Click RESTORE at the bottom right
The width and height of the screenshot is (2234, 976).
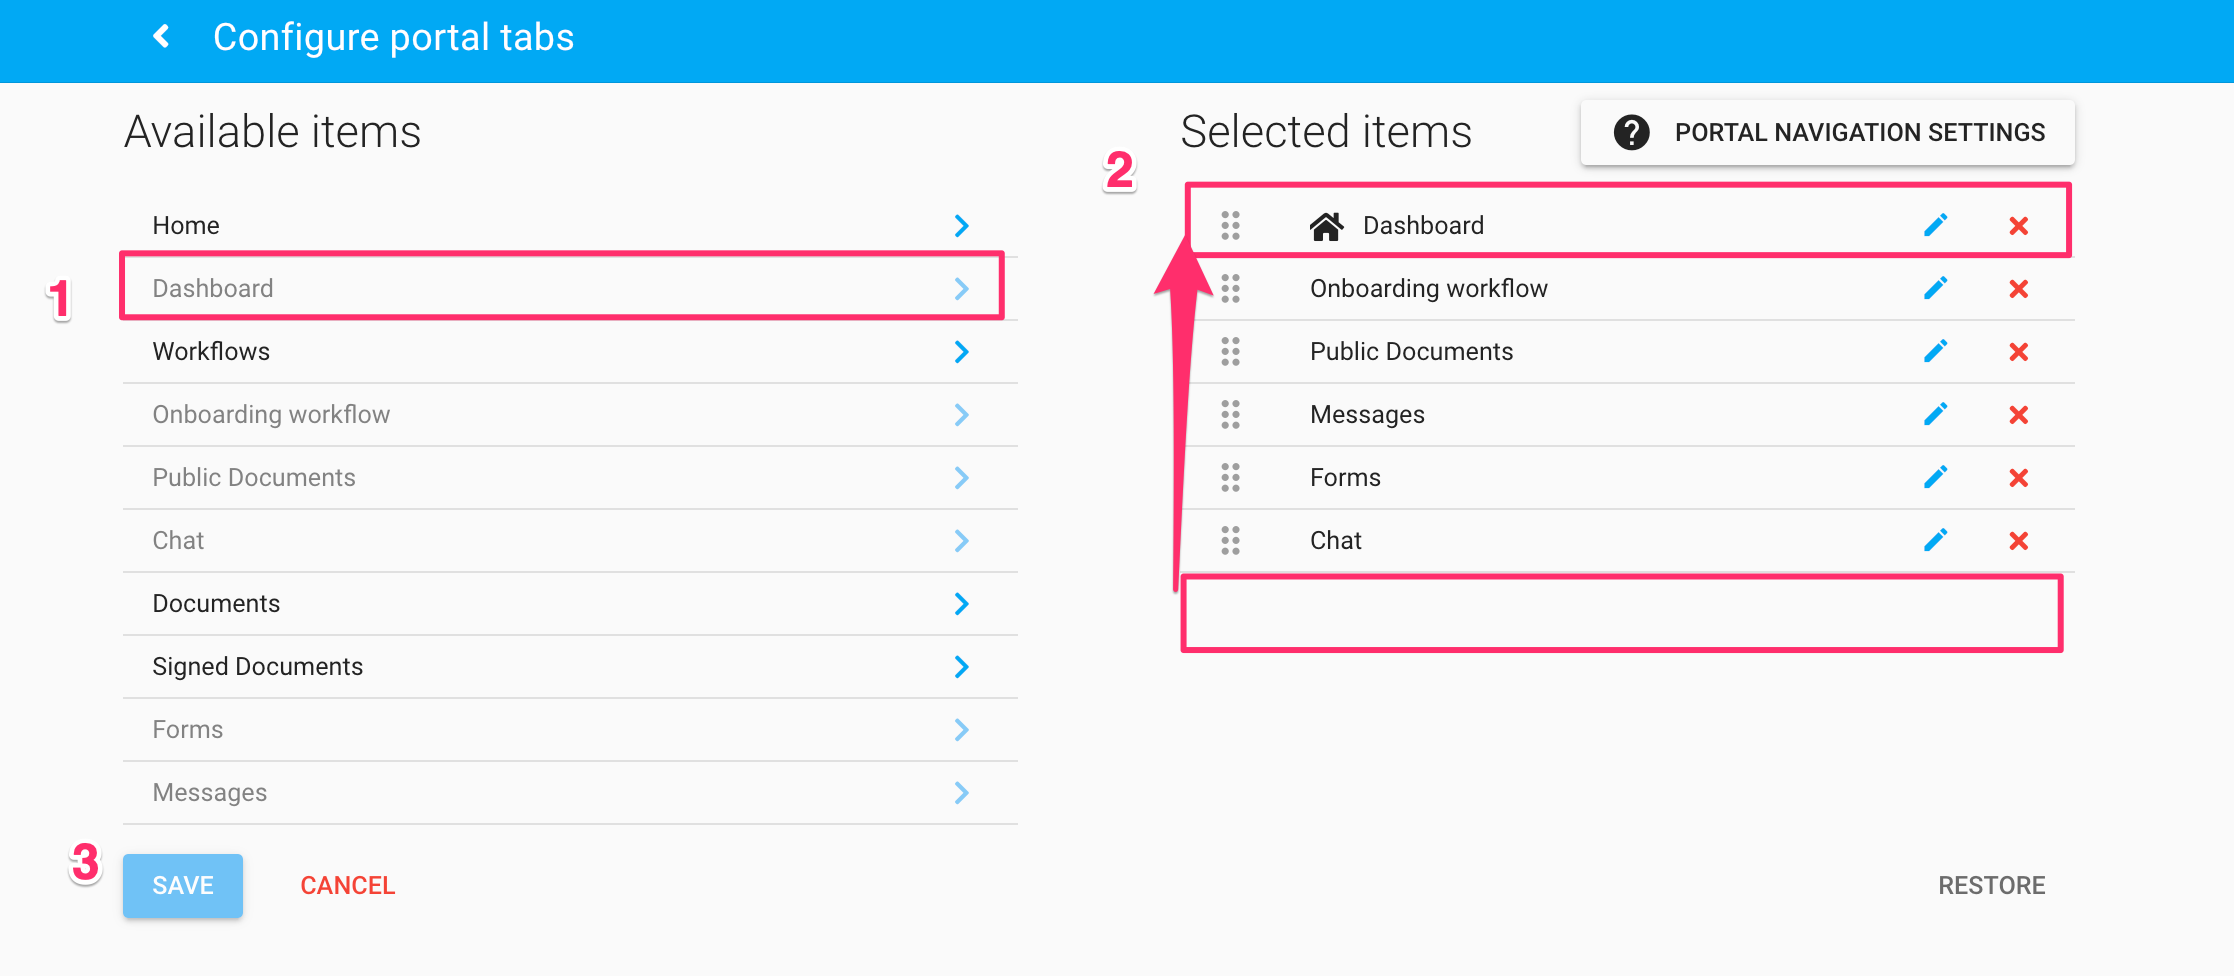[x=1992, y=885]
